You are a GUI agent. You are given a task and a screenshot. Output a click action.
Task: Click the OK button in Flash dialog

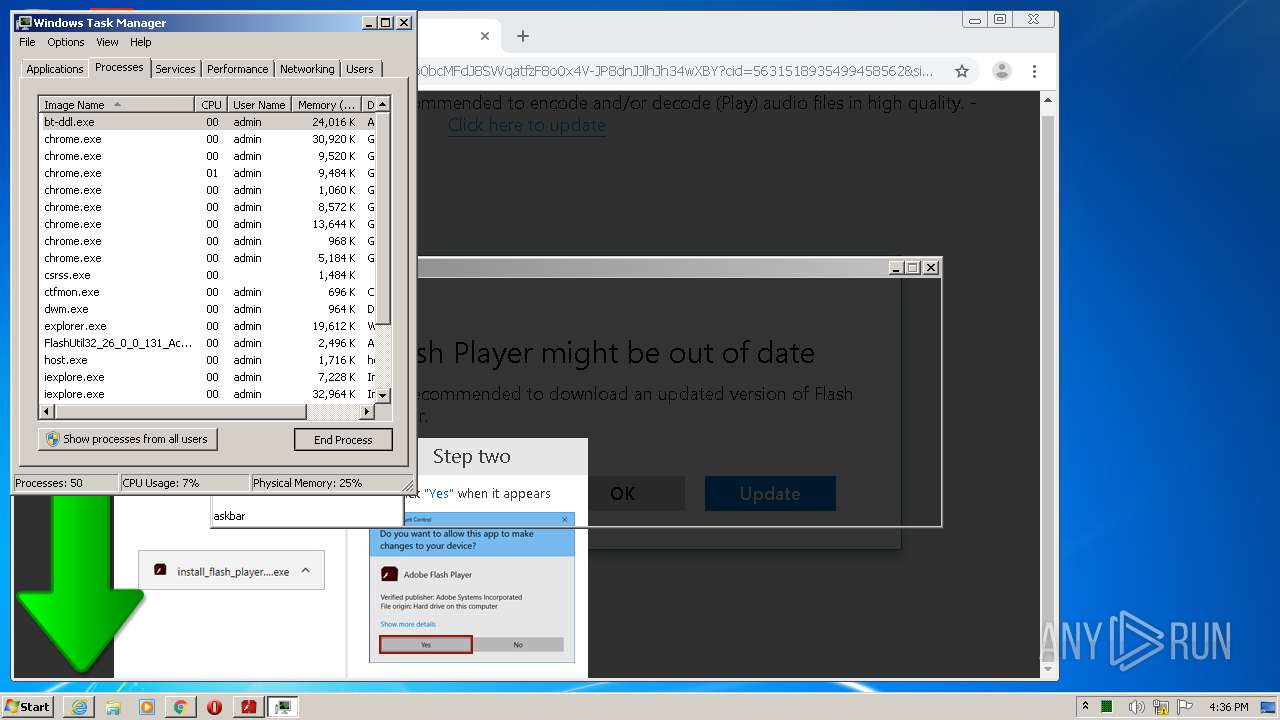pos(623,493)
